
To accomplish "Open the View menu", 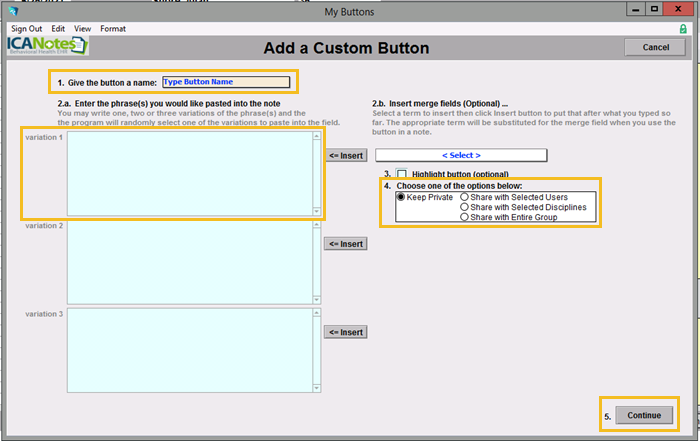I will pos(82,29).
